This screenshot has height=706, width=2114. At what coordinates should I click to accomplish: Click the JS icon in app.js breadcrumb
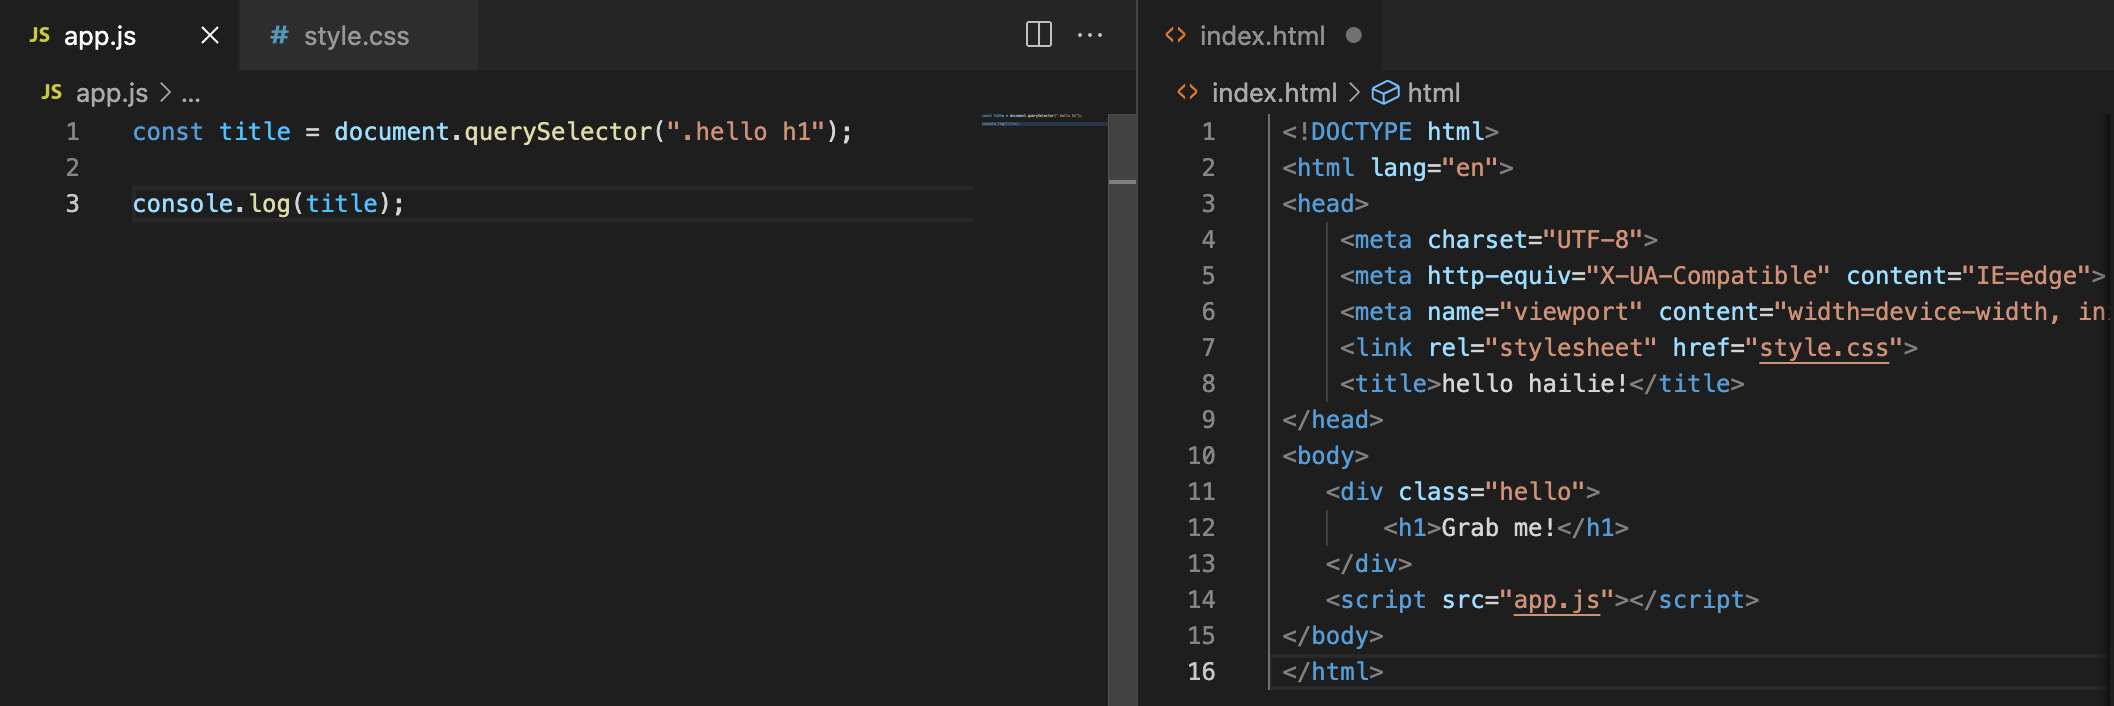point(52,93)
